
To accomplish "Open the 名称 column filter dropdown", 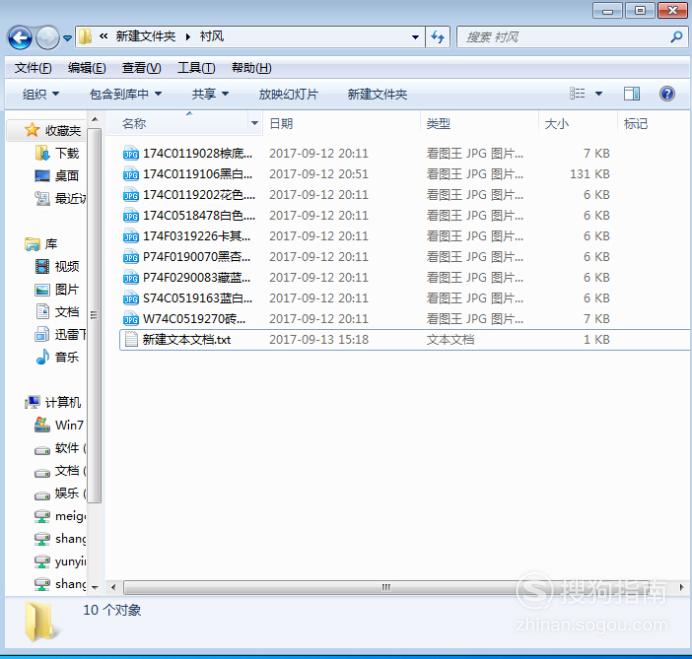I will [x=255, y=123].
